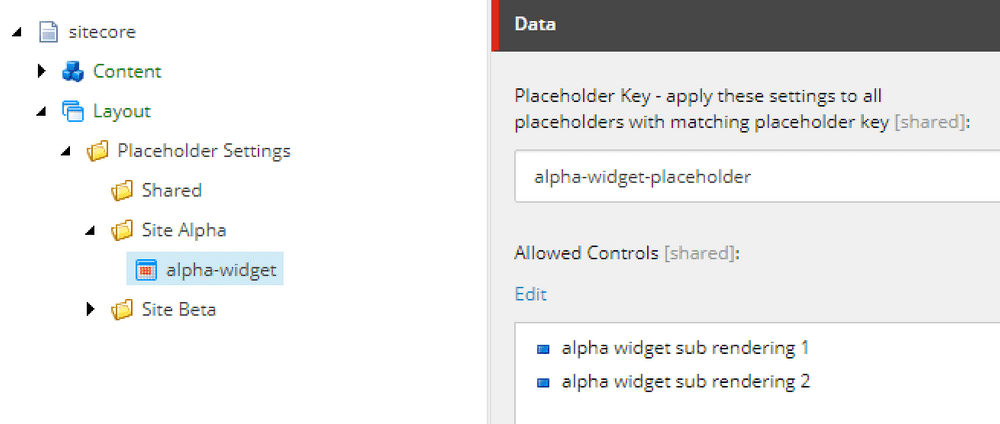
Task: Click the Placeholder Settings folder icon
Action: [x=96, y=151]
